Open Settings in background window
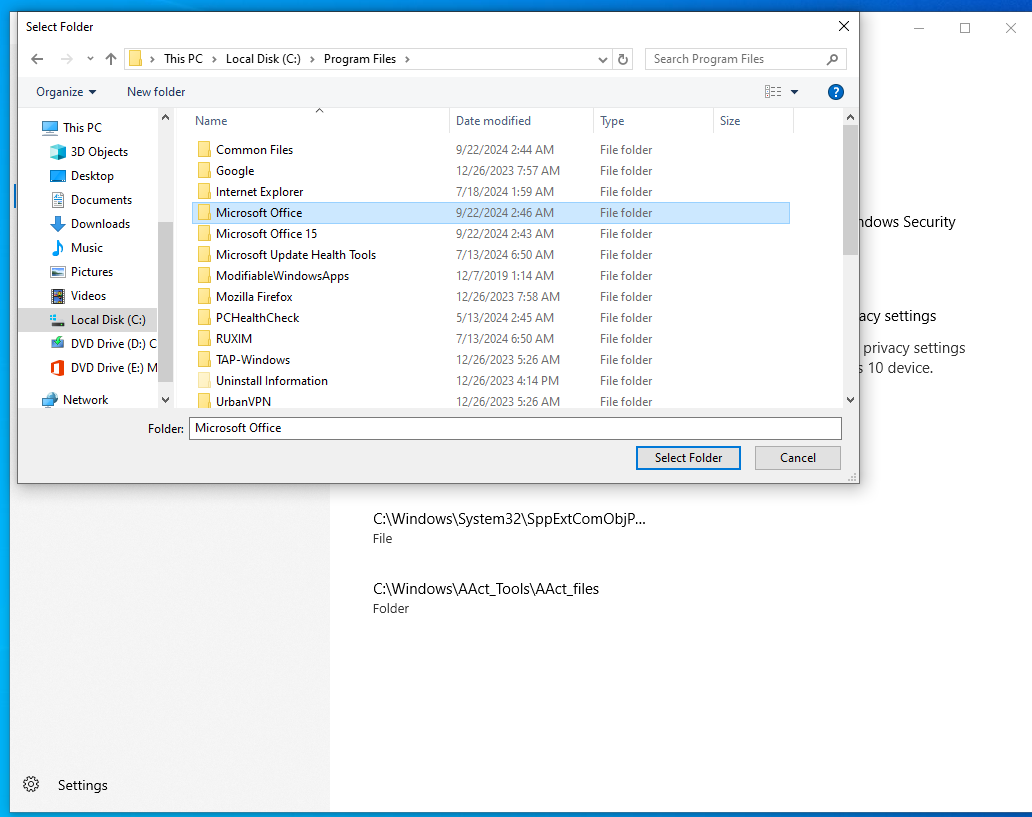Image resolution: width=1032 pixels, height=817 pixels. (82, 785)
